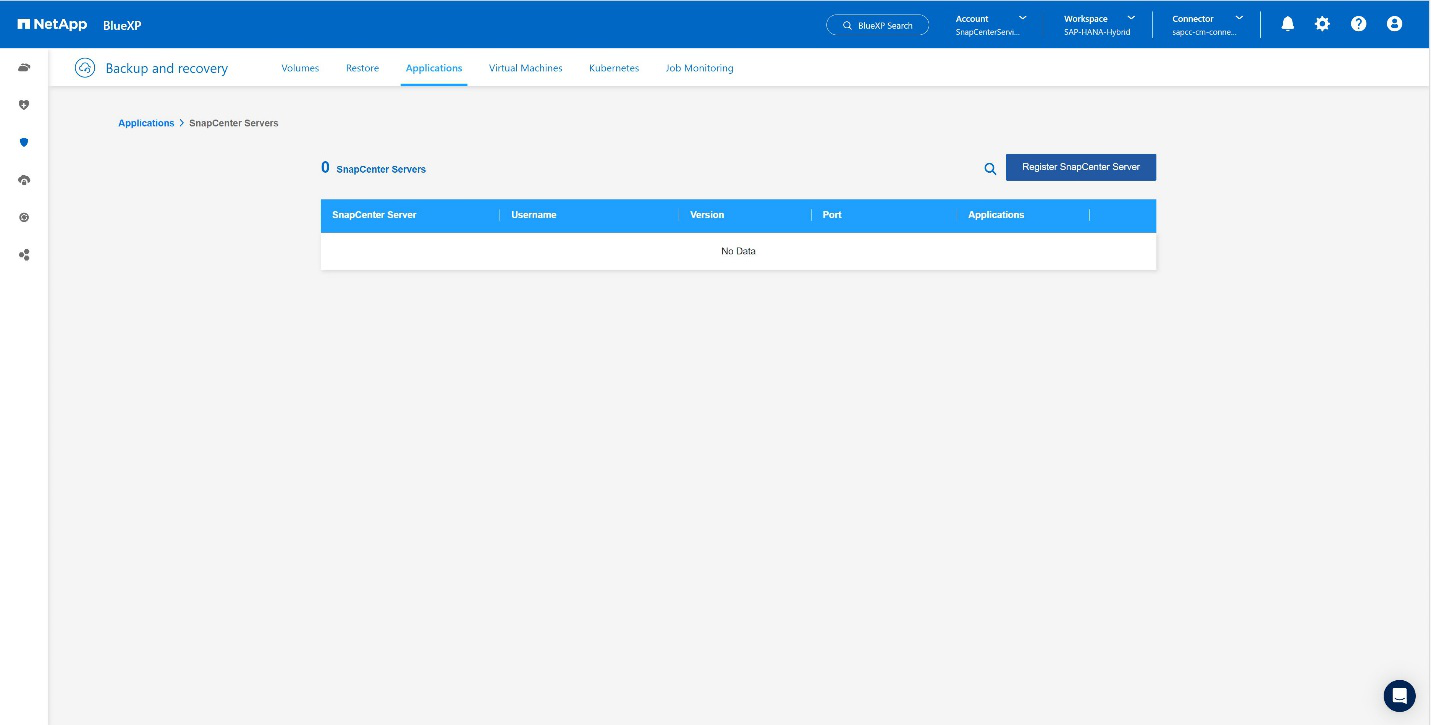Viewport: 1431px width, 725px height.
Task: Click the Extensions nodes sidebar icon
Action: 24,255
